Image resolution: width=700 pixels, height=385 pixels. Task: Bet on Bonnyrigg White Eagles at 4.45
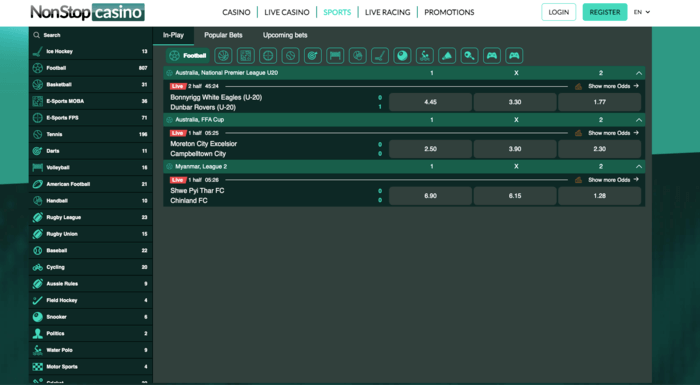430,102
